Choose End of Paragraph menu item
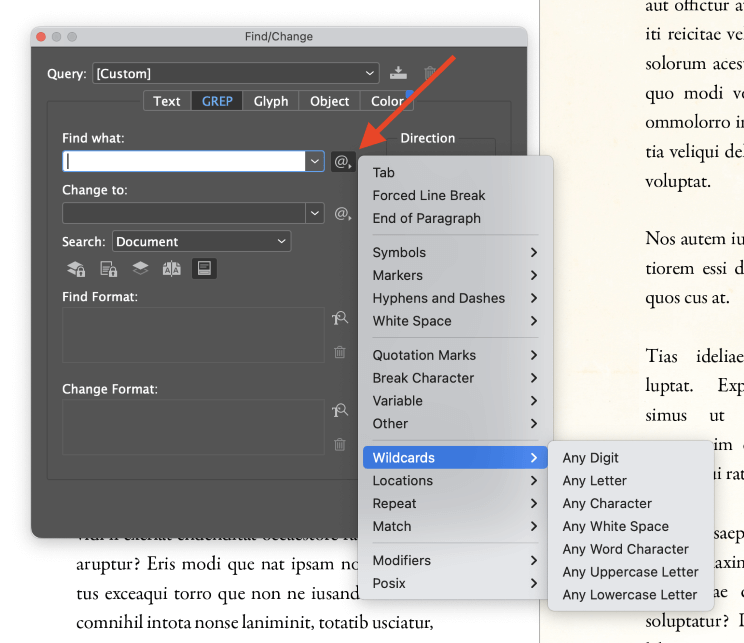The image size is (744, 643). point(456,218)
